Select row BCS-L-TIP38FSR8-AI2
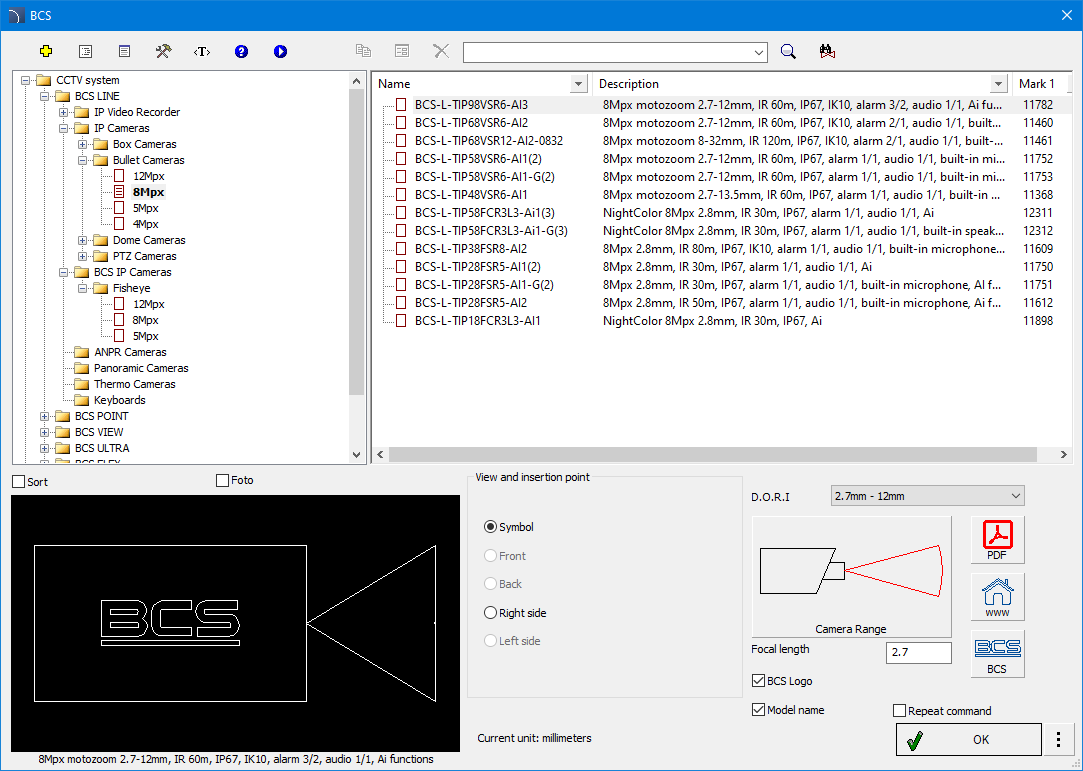Image resolution: width=1083 pixels, height=771 pixels. (x=471, y=249)
